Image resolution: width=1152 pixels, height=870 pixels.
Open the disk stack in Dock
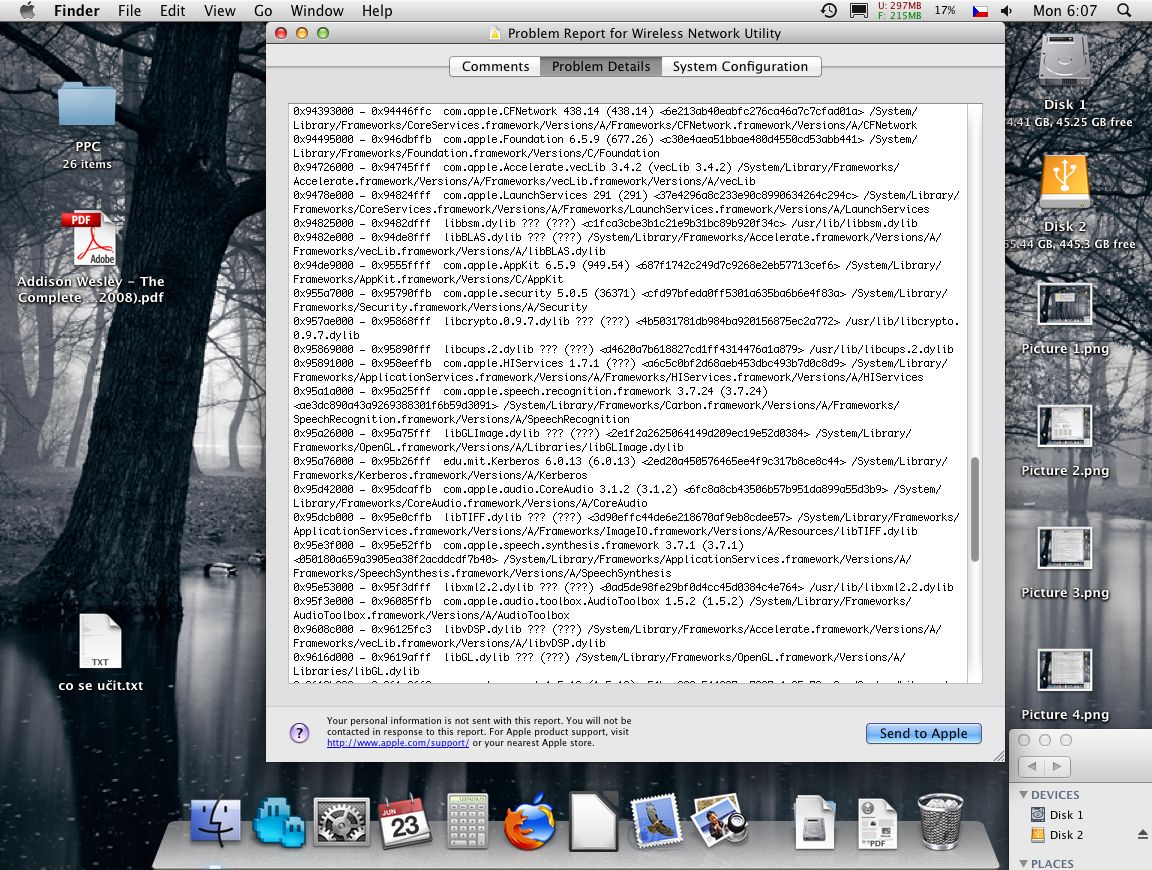coord(815,823)
